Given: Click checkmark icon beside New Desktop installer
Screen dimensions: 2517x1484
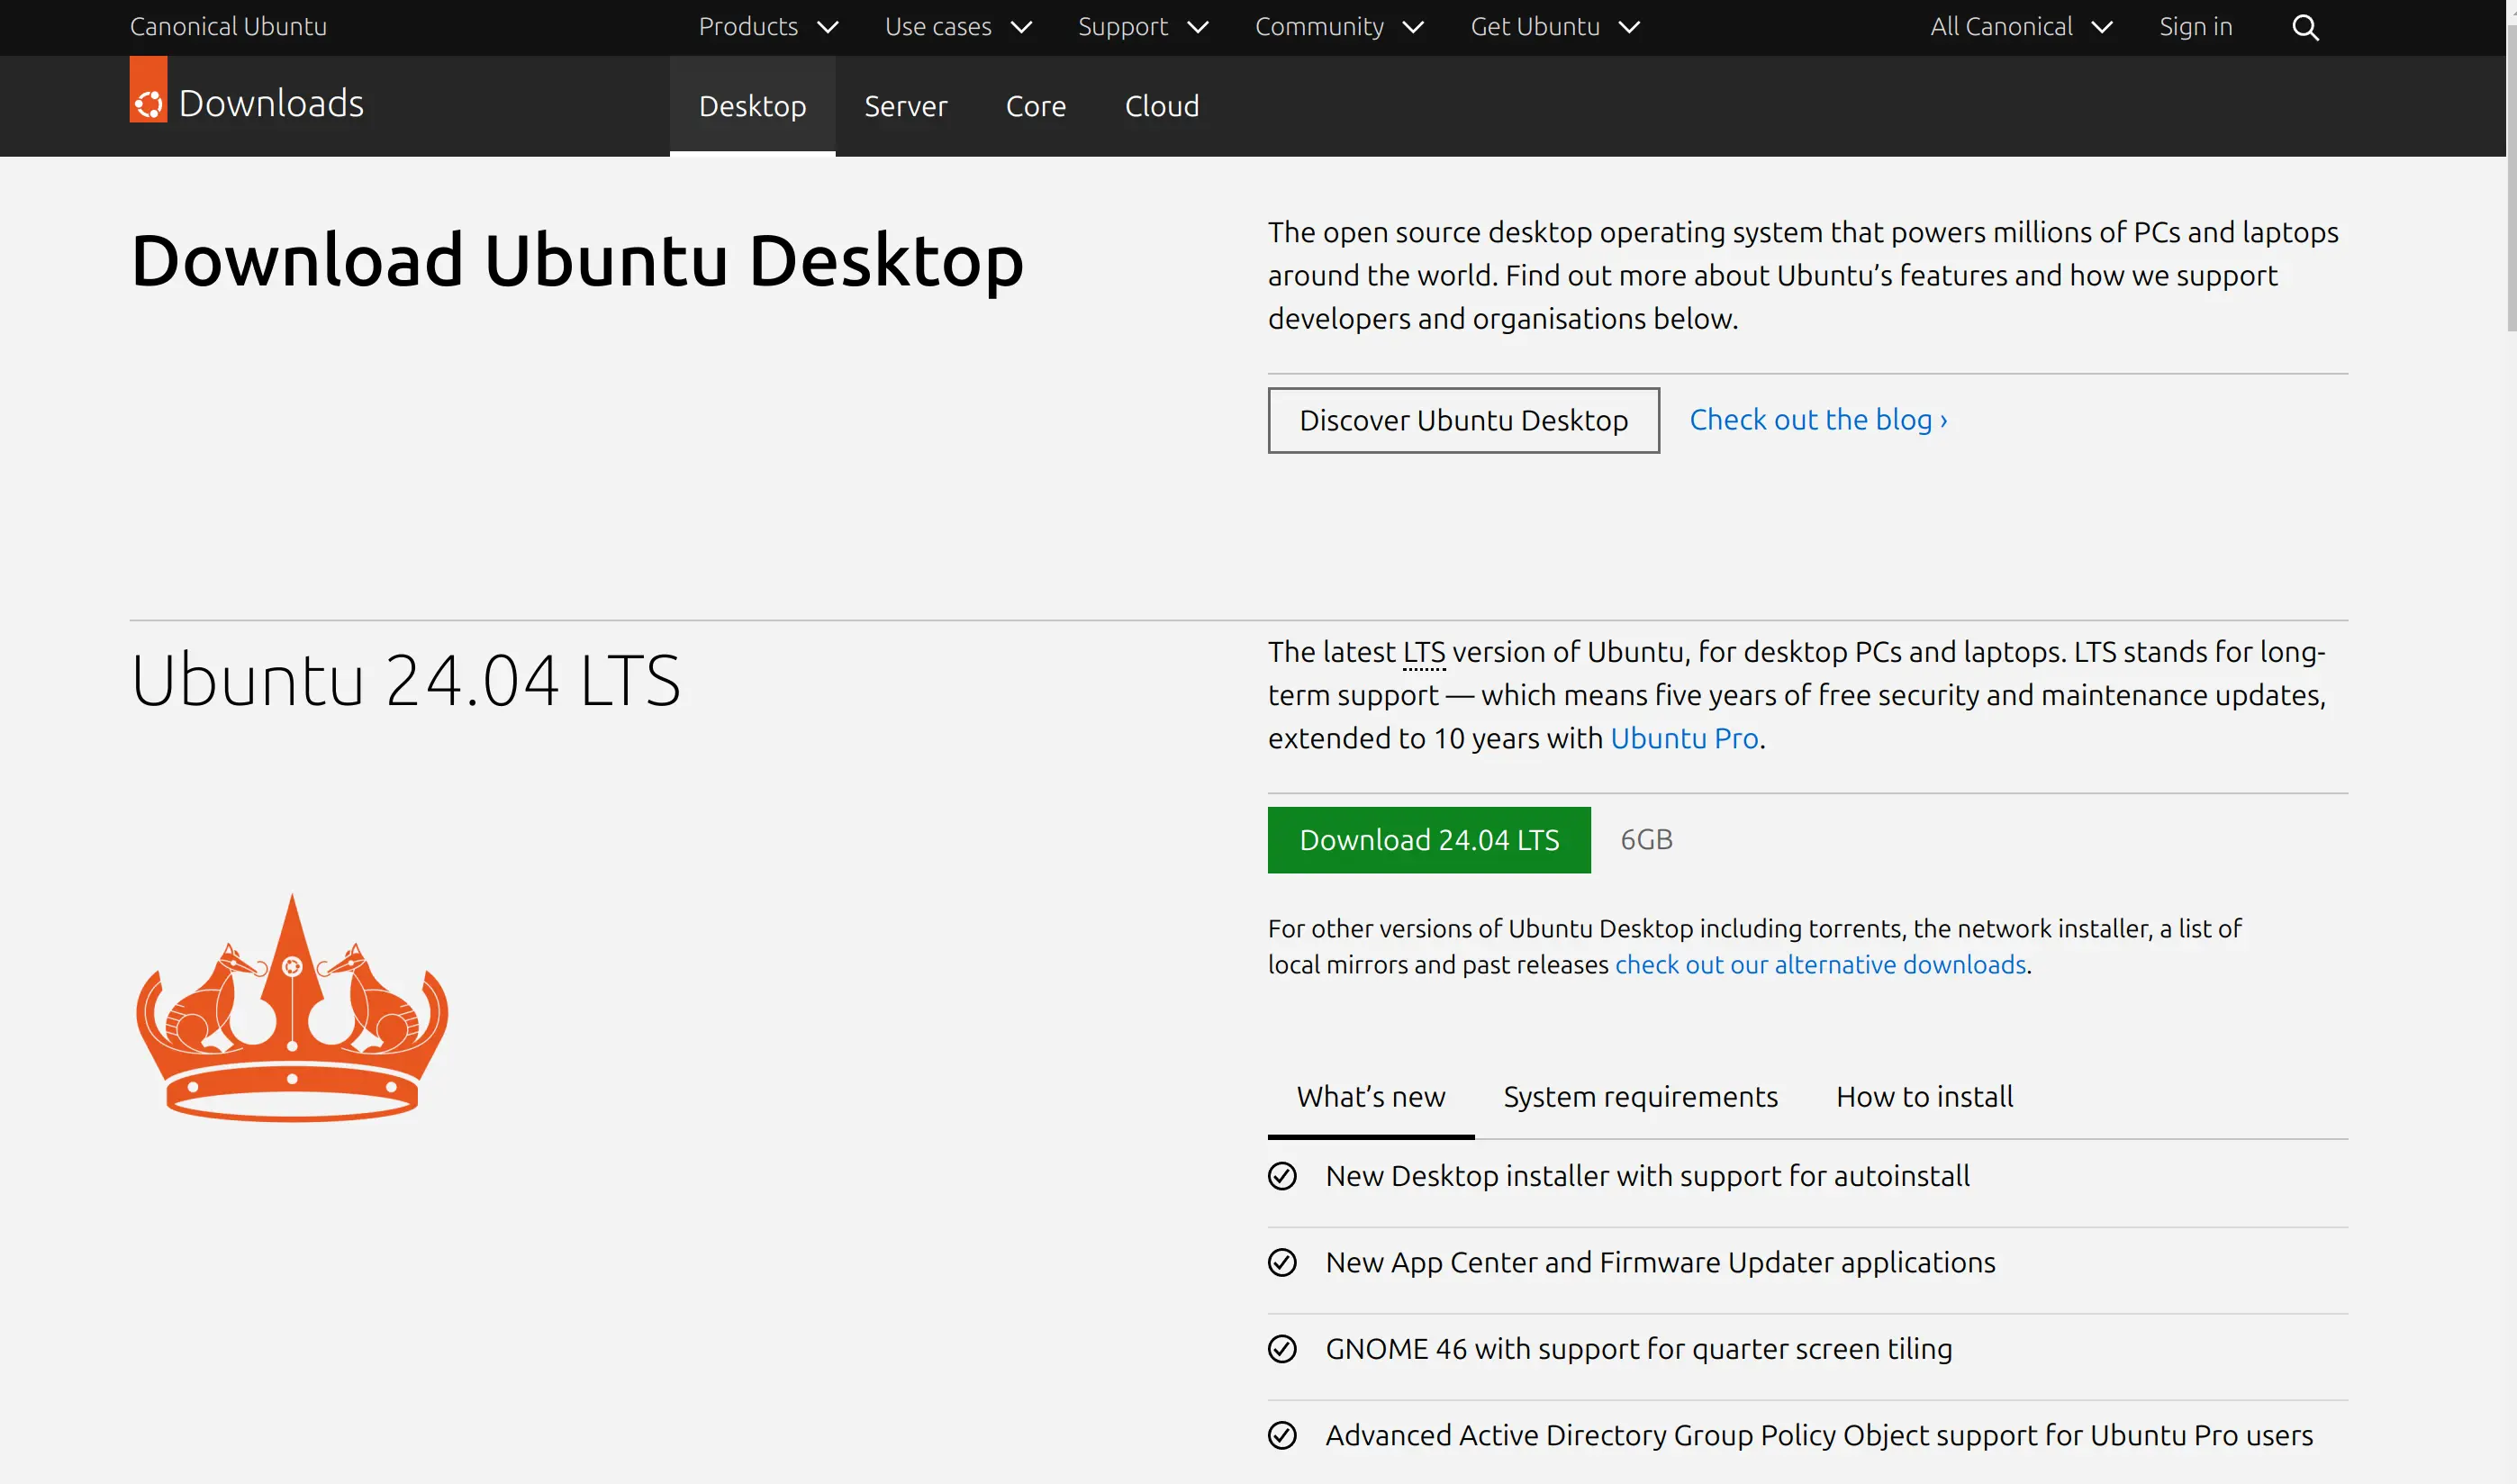Looking at the screenshot, I should (1282, 1176).
